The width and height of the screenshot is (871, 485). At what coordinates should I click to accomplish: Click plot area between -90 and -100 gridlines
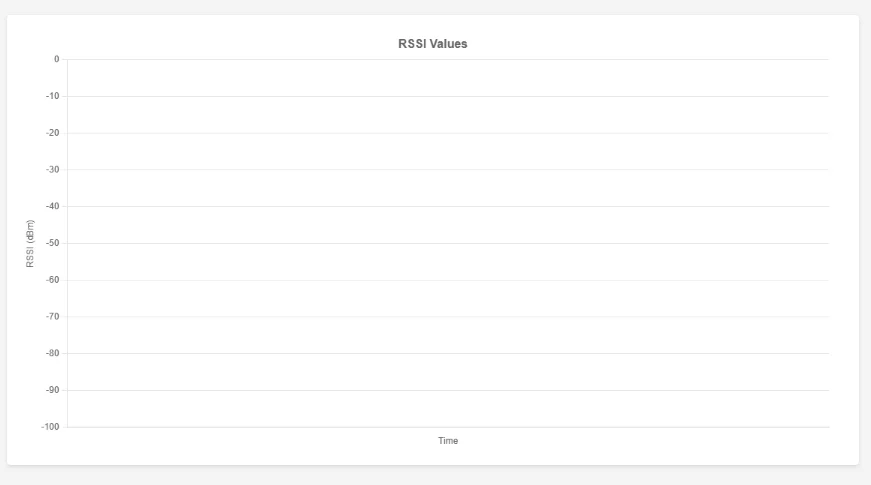(448, 409)
